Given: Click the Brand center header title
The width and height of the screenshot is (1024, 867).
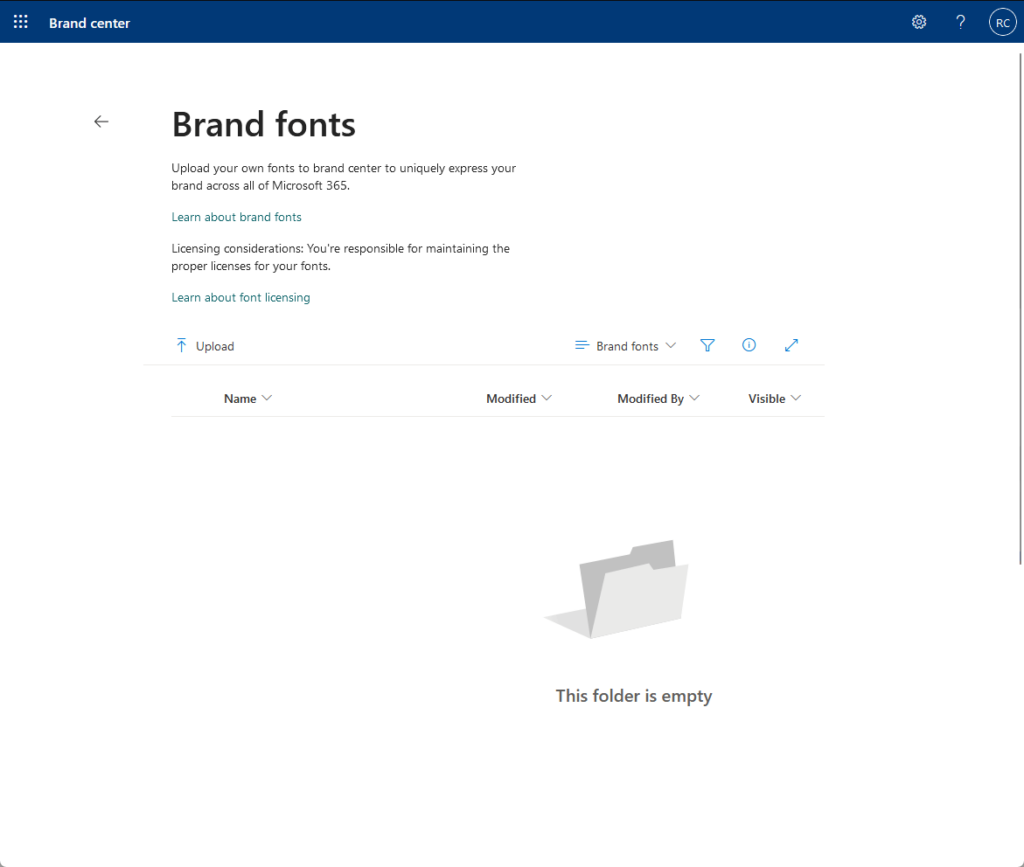Looking at the screenshot, I should pos(89,23).
